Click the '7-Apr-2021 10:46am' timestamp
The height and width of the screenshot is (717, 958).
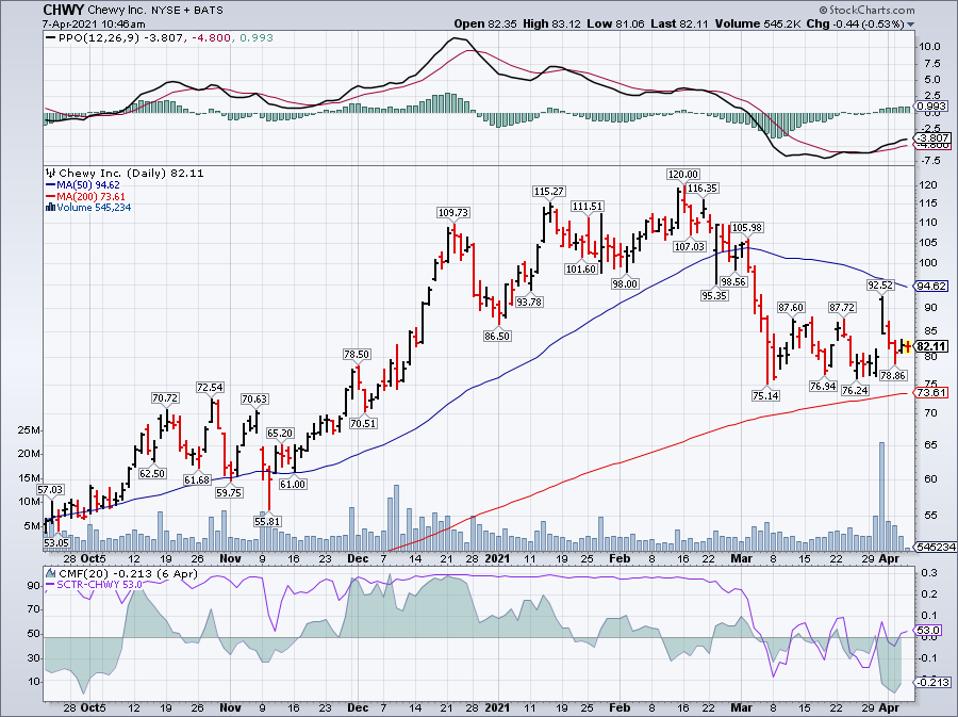click(94, 24)
